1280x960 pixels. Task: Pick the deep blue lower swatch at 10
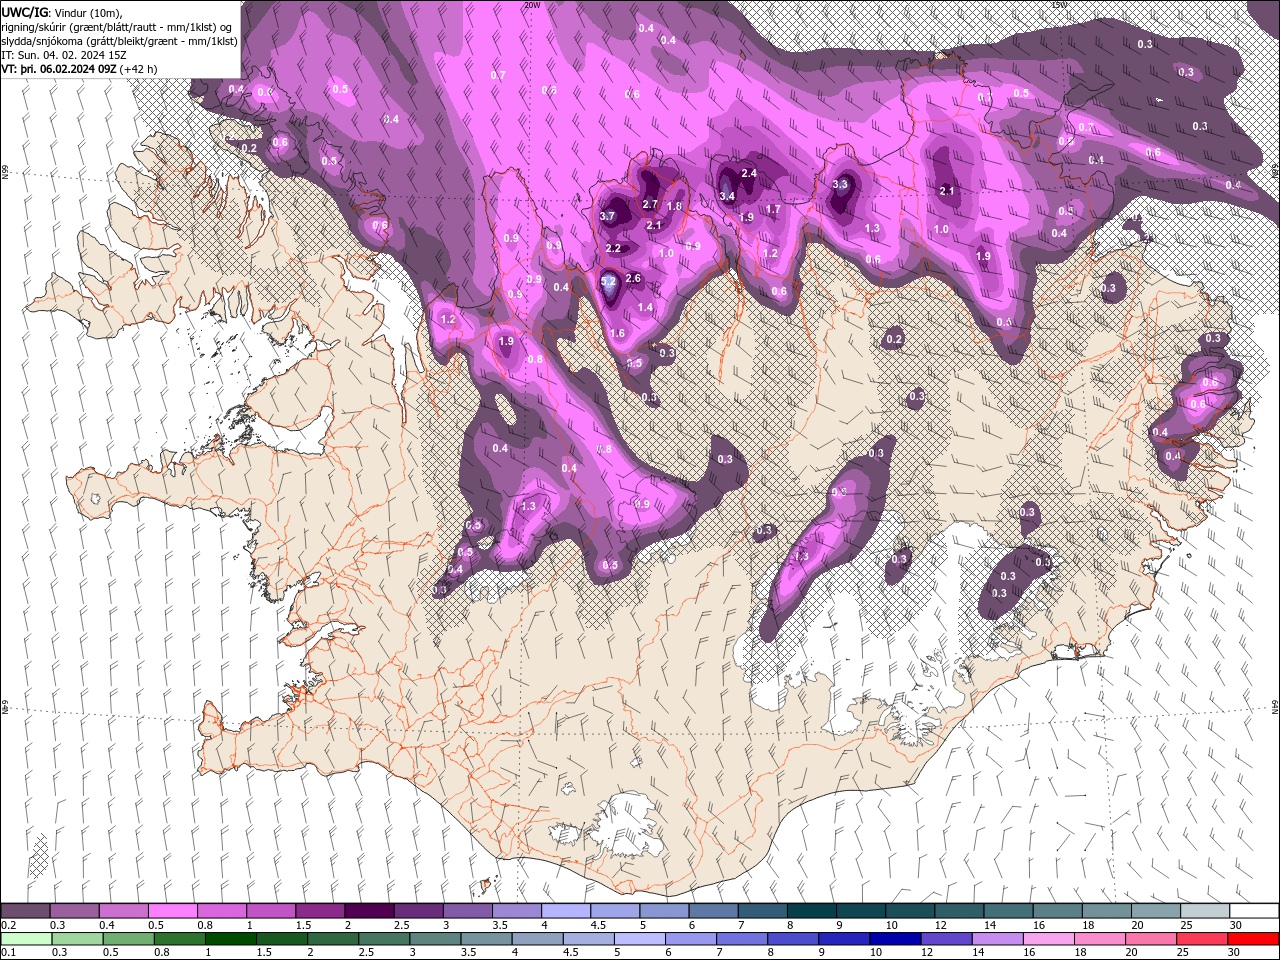point(895,939)
